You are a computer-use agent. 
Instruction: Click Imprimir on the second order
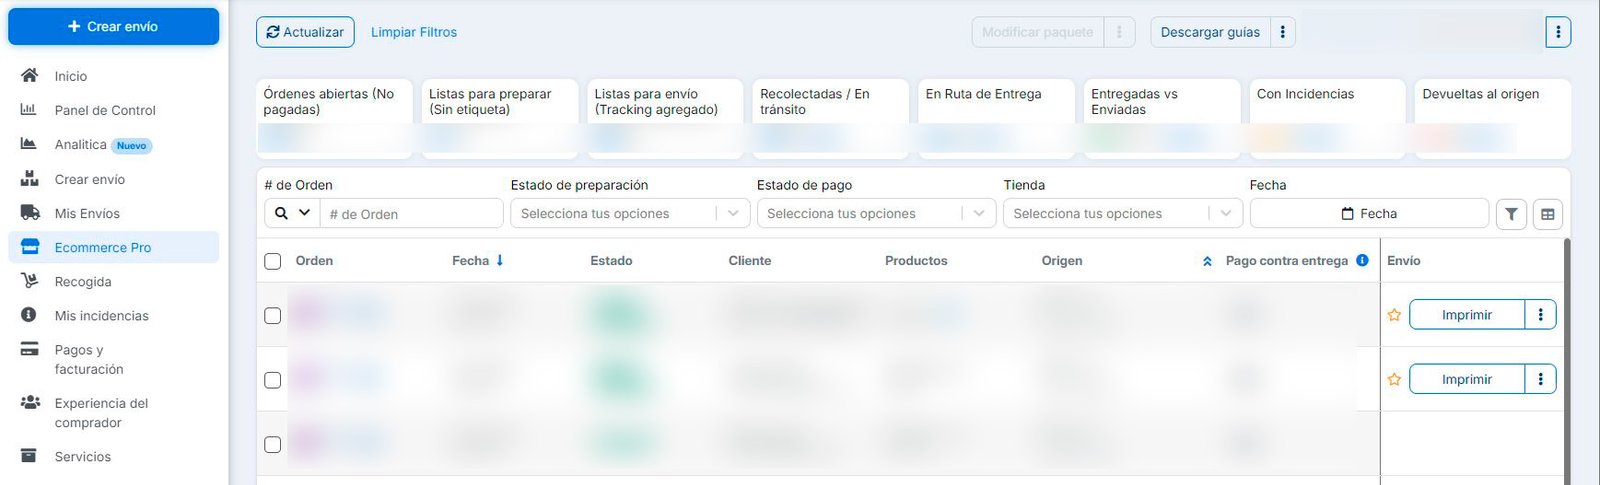(1467, 379)
